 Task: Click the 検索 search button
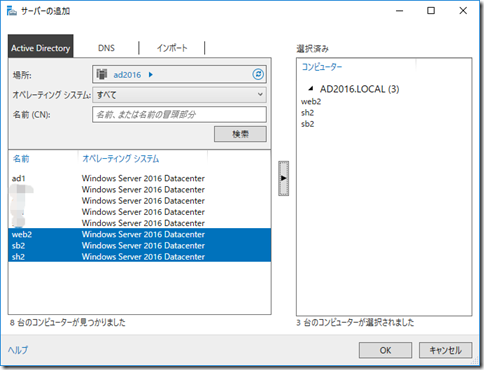pos(240,134)
